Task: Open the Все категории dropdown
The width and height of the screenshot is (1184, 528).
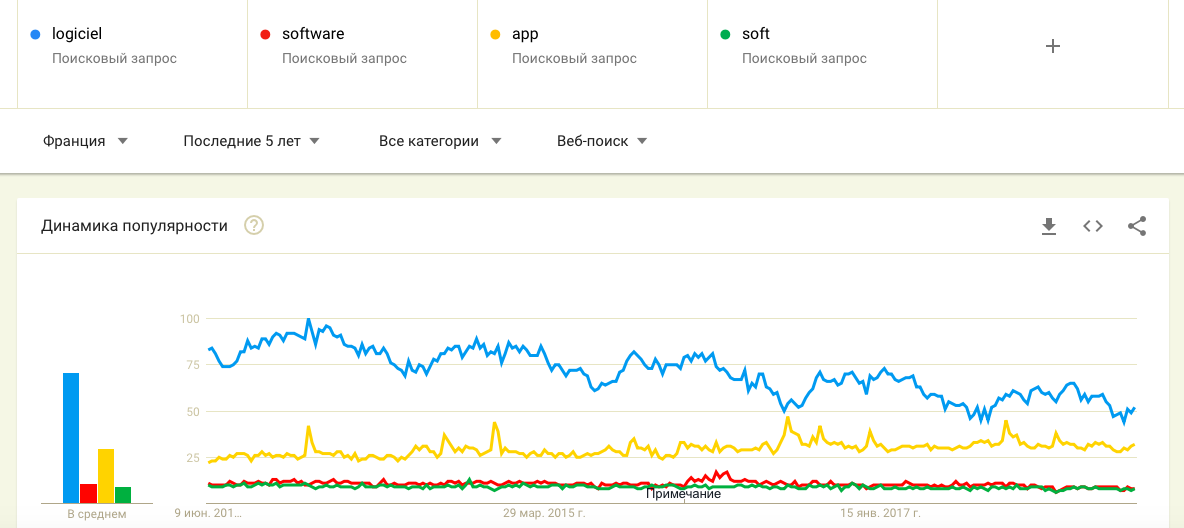Action: click(440, 141)
